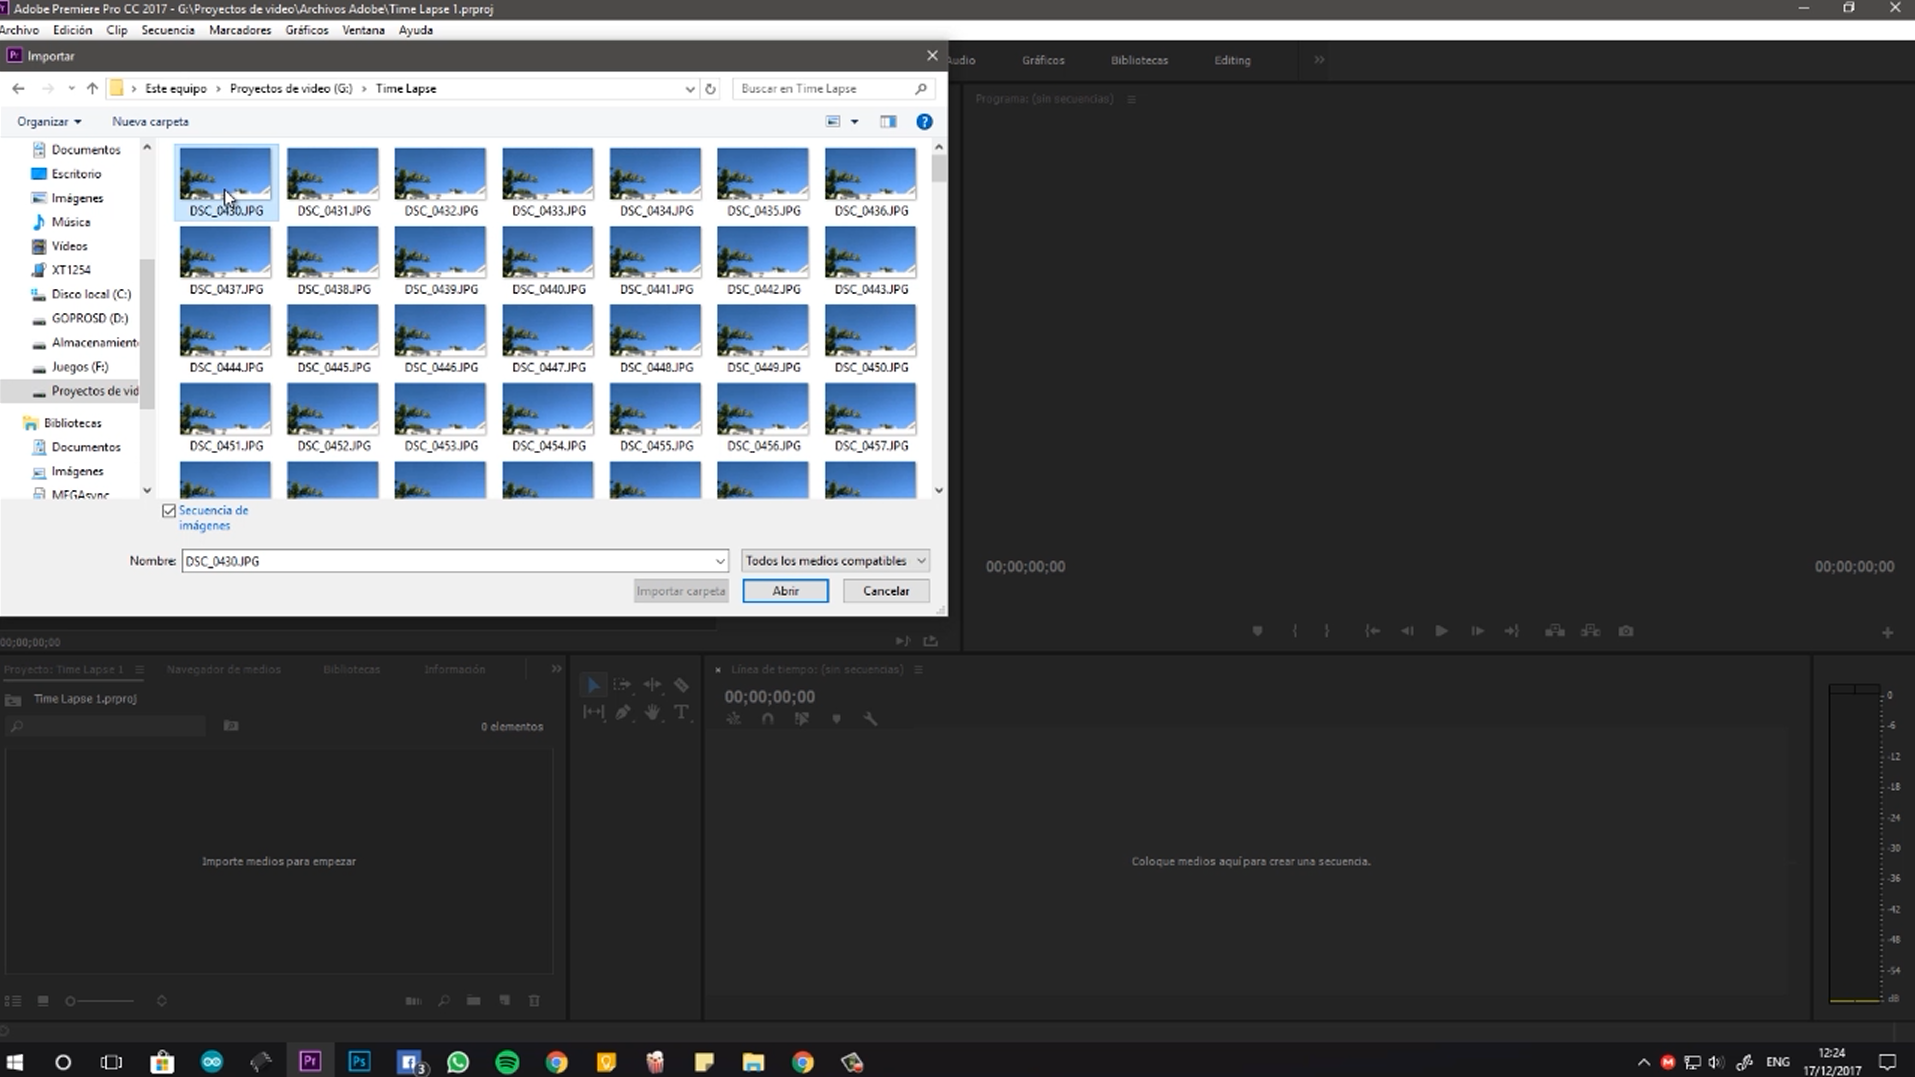Open the view options dropdown arrow
This screenshot has width=1915, height=1077.
(854, 122)
